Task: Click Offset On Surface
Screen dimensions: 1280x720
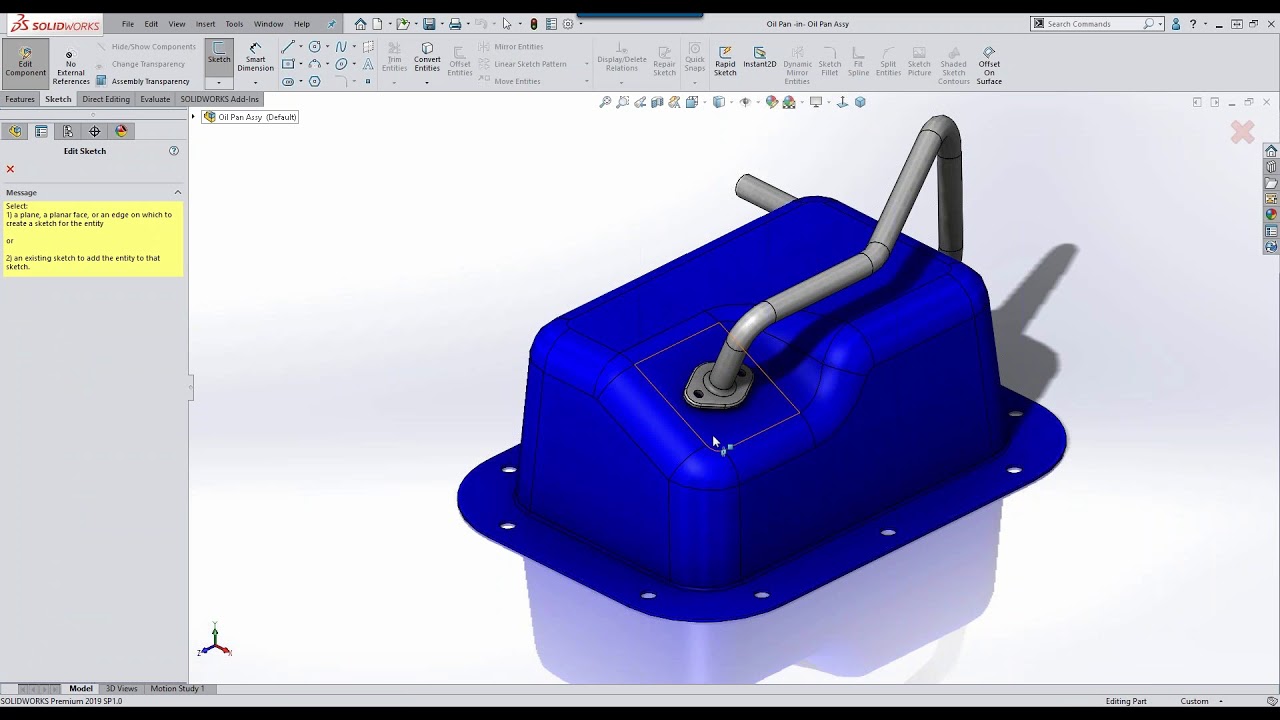Action: pos(989,64)
